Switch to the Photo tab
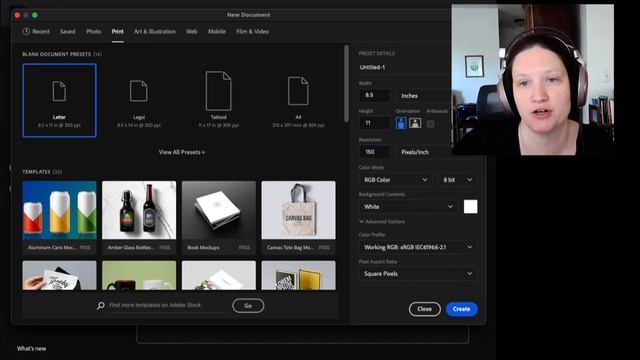 click(x=93, y=31)
